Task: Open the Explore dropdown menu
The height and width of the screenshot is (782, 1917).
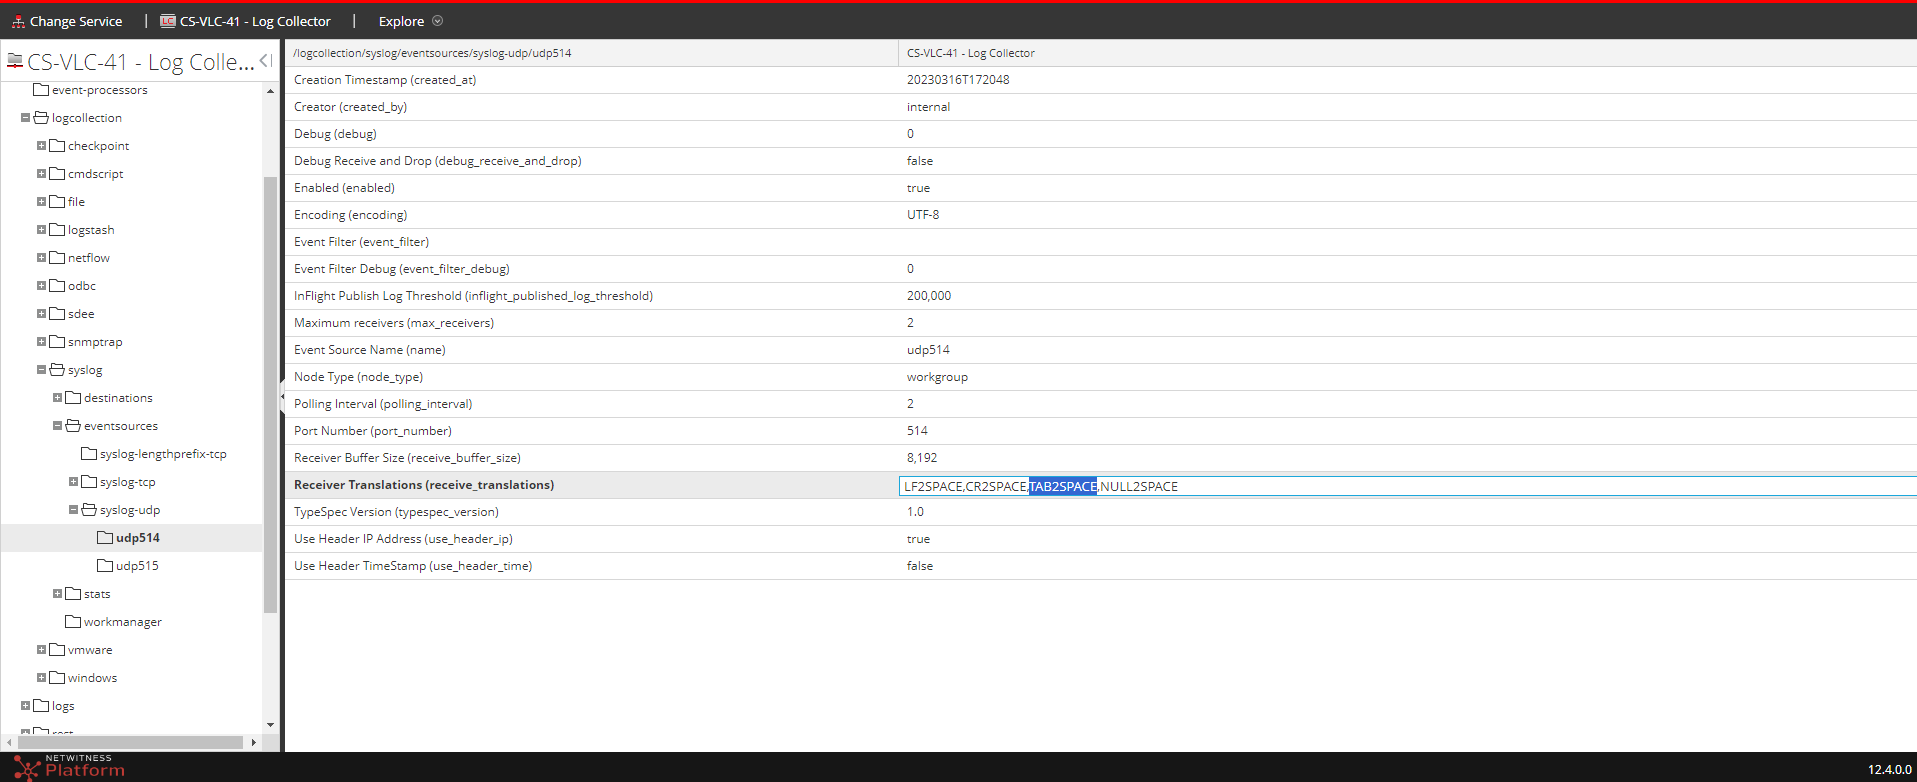Action: pyautogui.click(x=410, y=21)
